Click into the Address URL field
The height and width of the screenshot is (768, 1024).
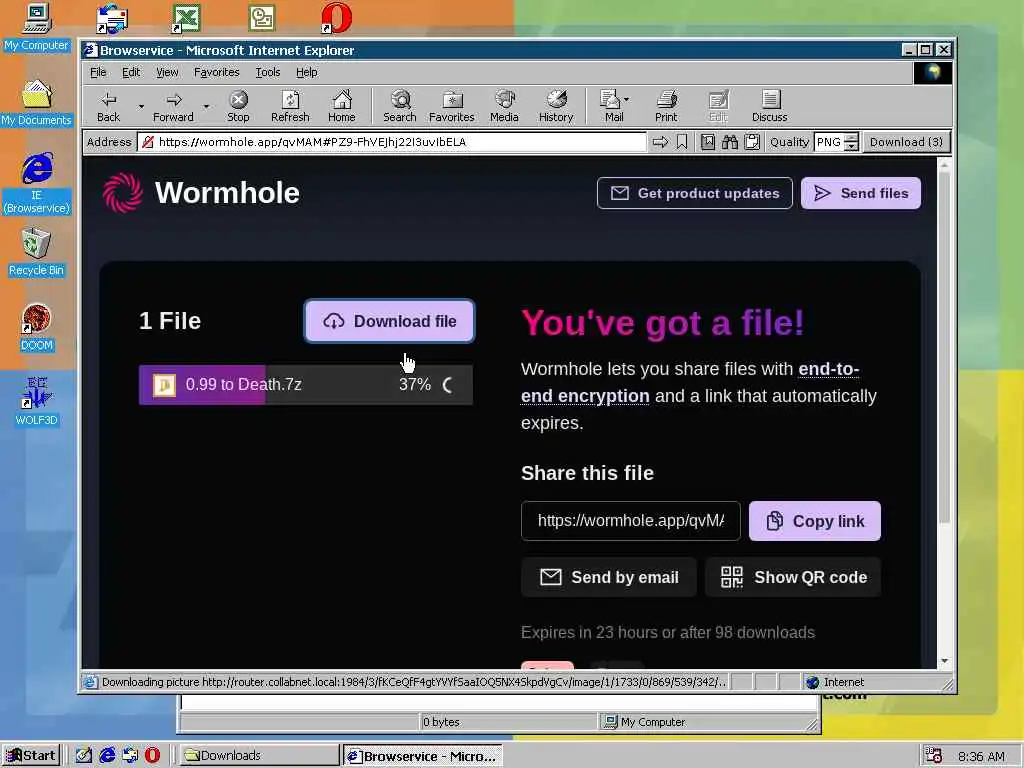click(x=392, y=142)
